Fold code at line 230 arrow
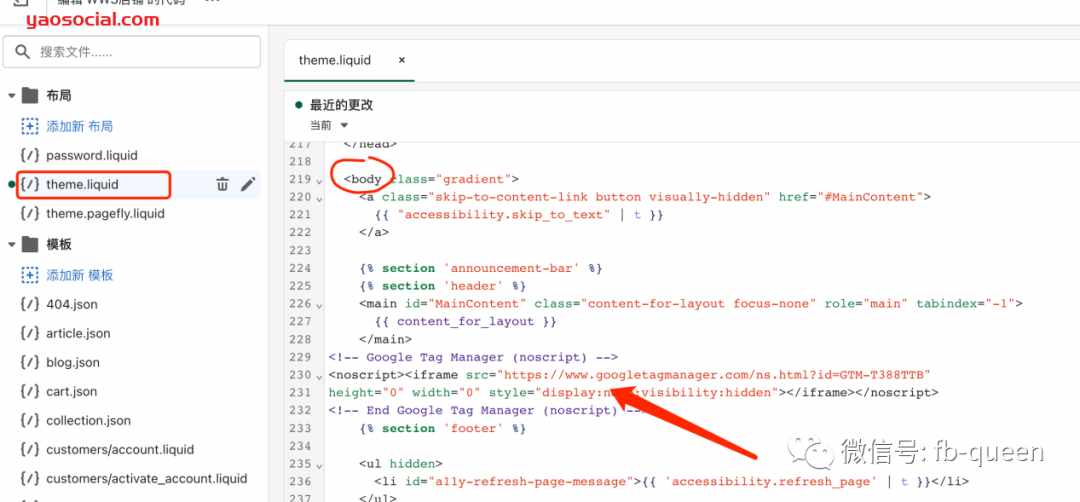 [x=319, y=376]
